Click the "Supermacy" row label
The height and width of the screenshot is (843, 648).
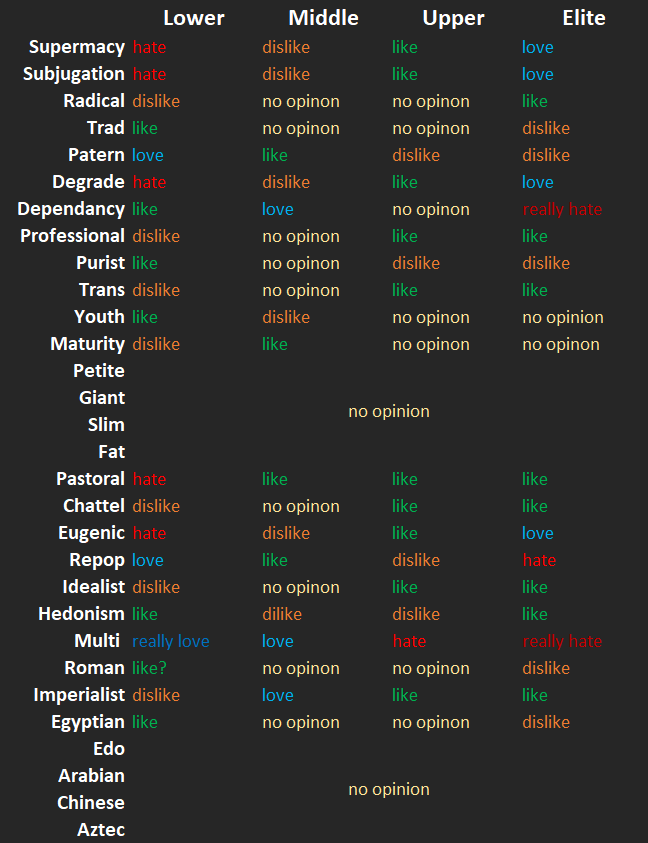click(77, 47)
